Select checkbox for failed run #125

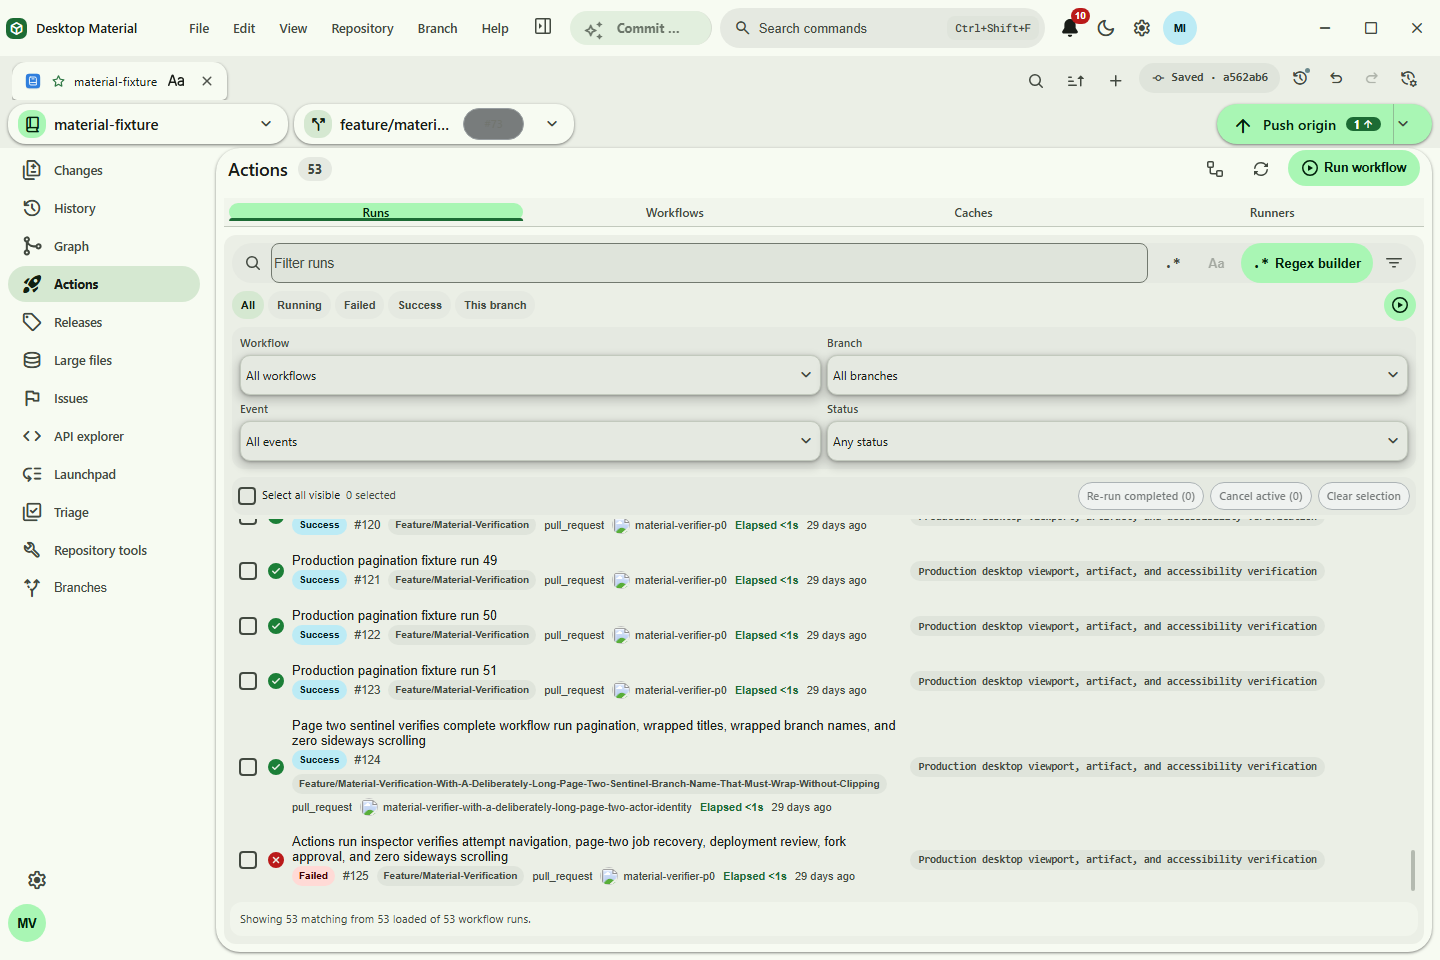pyautogui.click(x=248, y=860)
